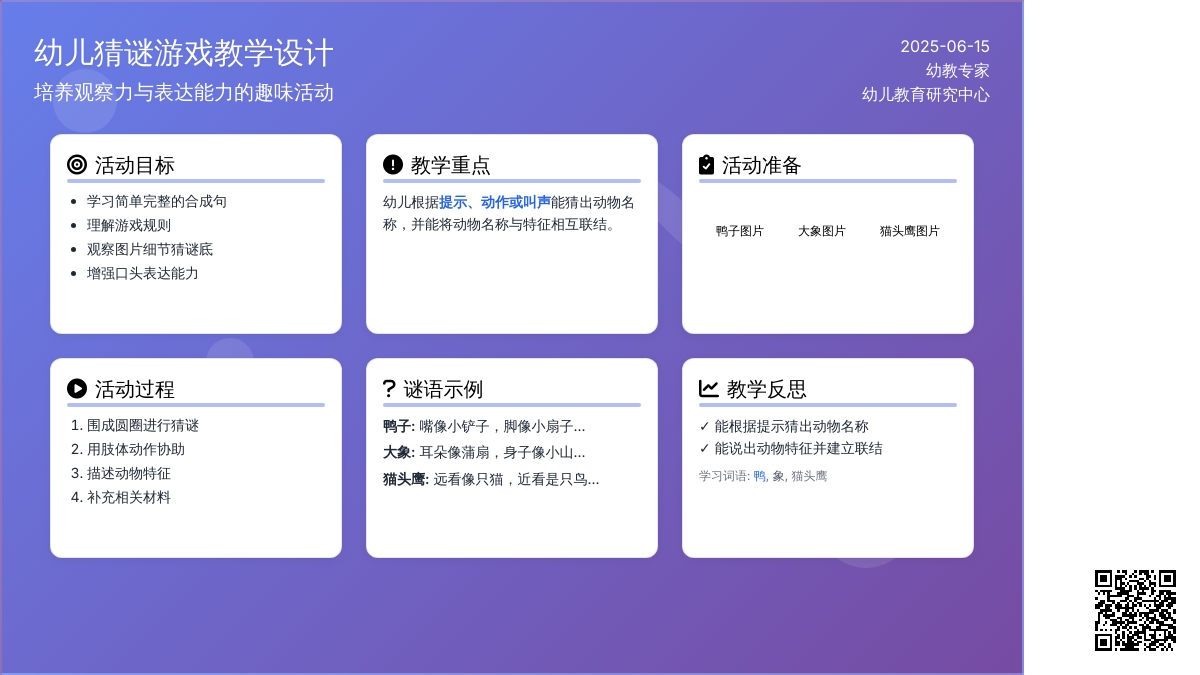This screenshot has width=1200, height=675.
Task: Click the 猫头鹰 riddle line
Action: click(x=491, y=479)
